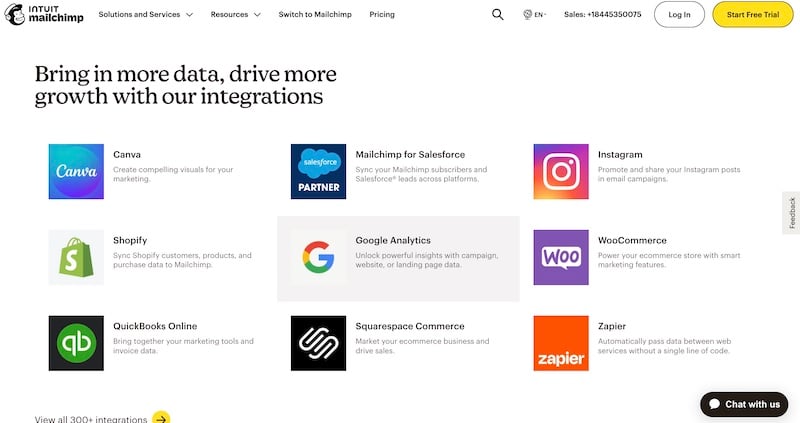
Task: Open the QuickBooks qb logo
Action: click(76, 343)
